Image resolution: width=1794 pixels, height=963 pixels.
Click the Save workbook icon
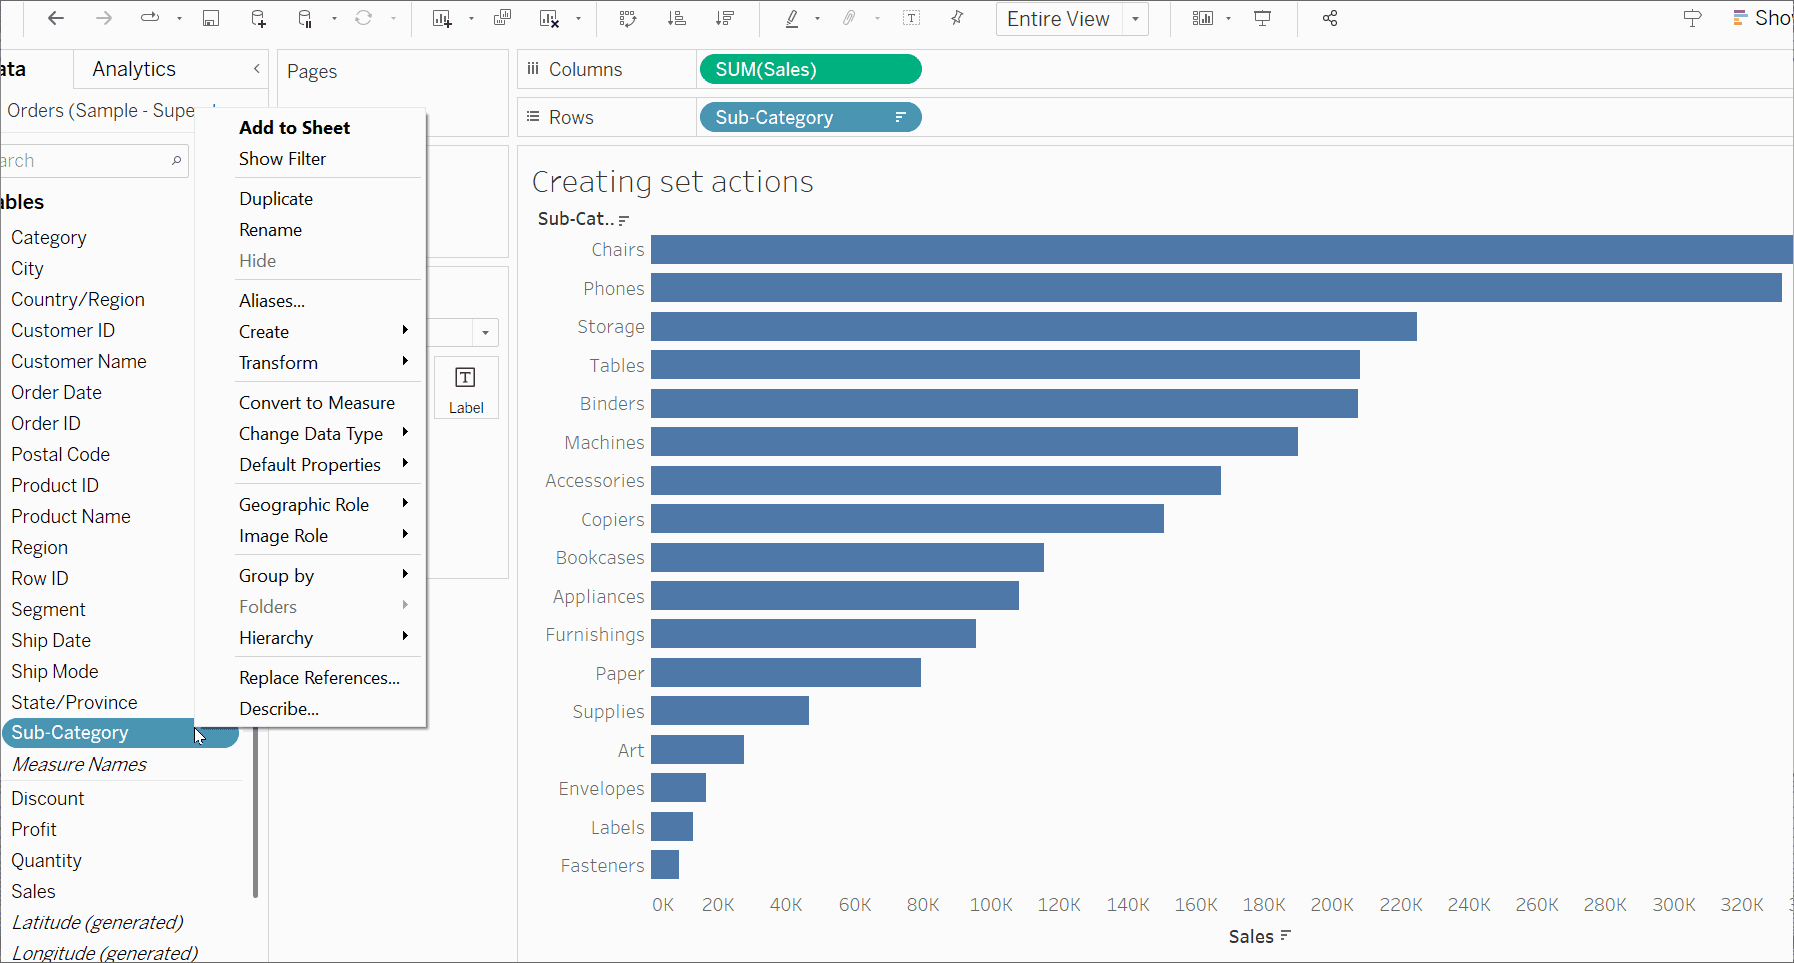click(211, 19)
